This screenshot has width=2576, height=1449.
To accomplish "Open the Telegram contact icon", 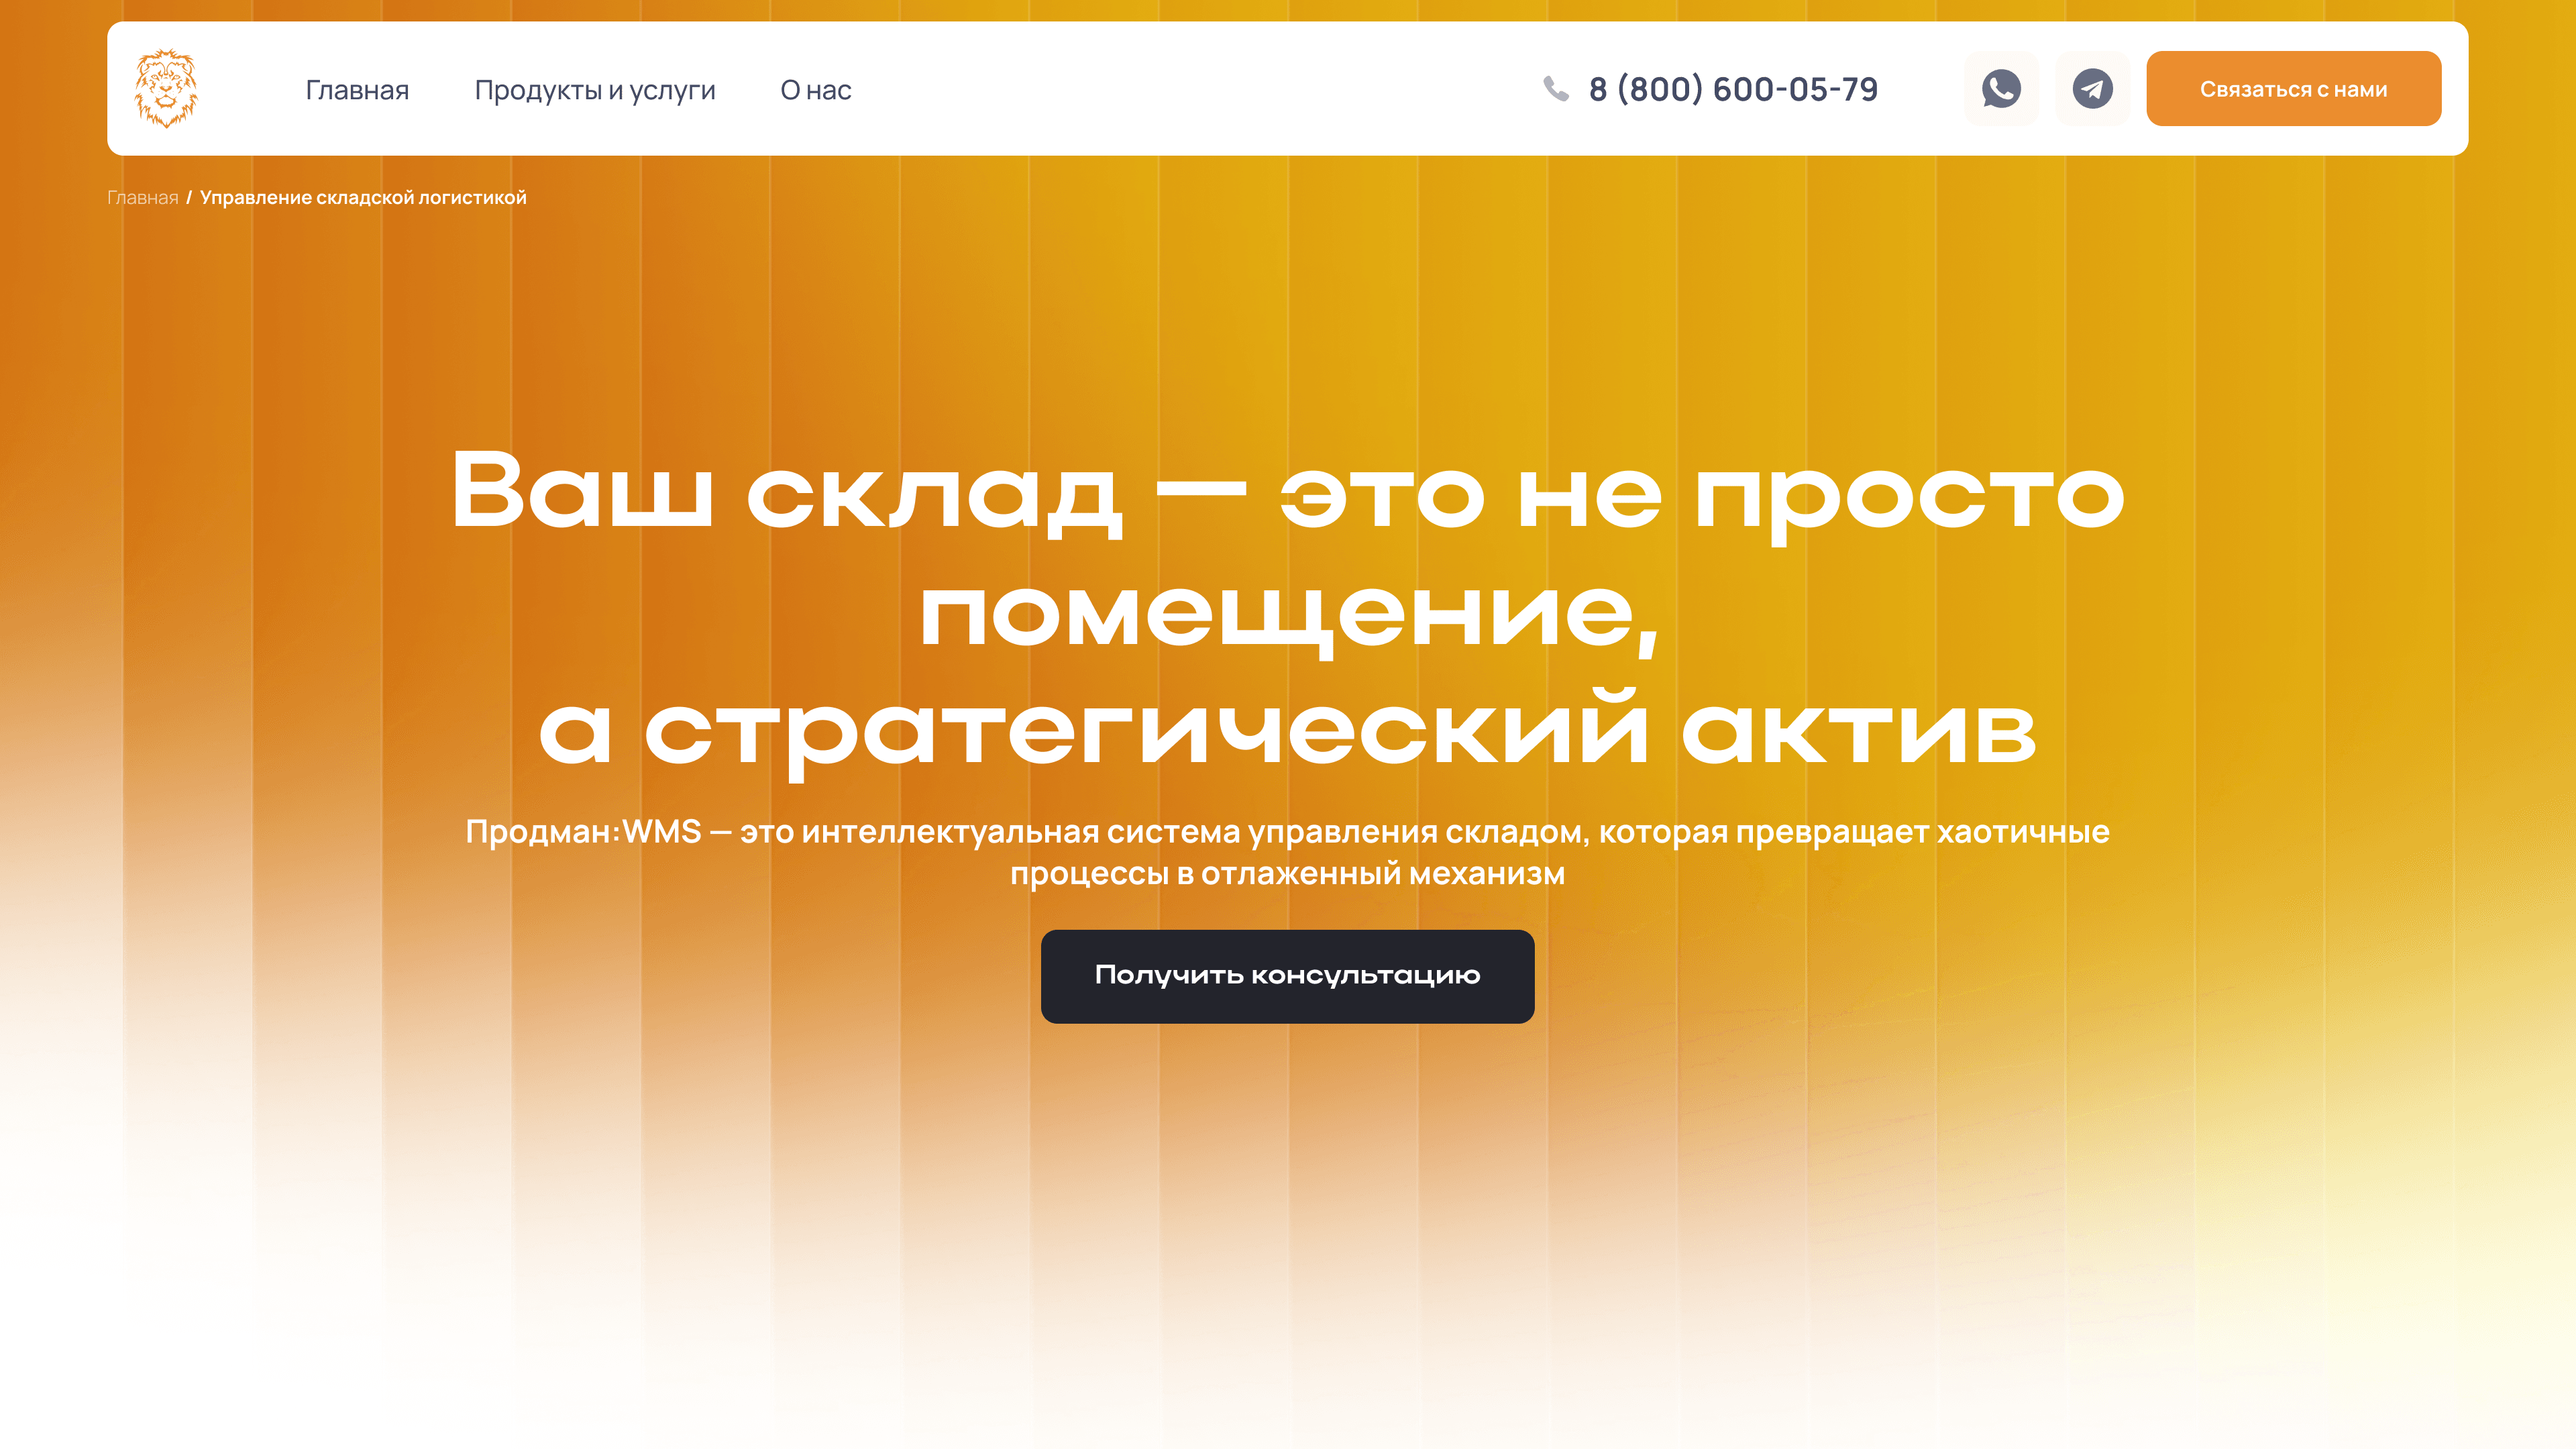I will [2092, 89].
